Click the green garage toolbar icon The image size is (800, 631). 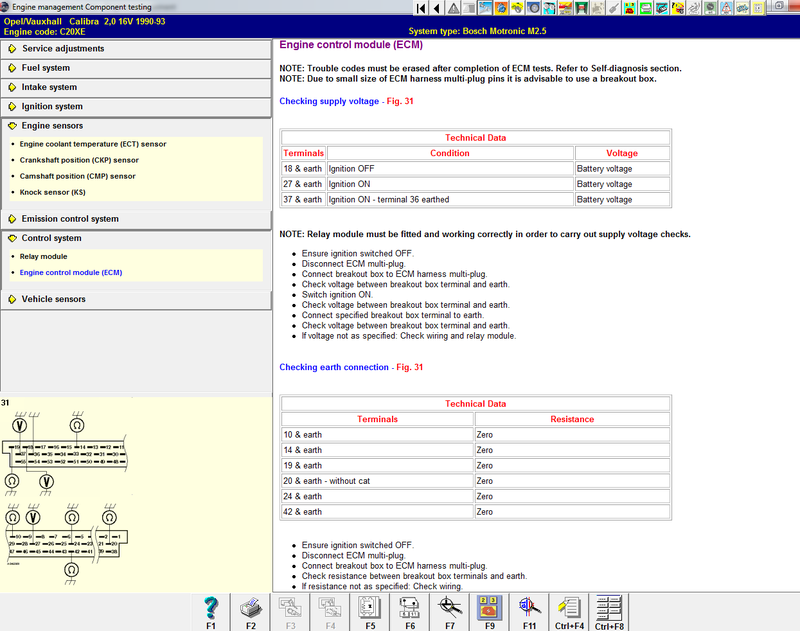[581, 8]
